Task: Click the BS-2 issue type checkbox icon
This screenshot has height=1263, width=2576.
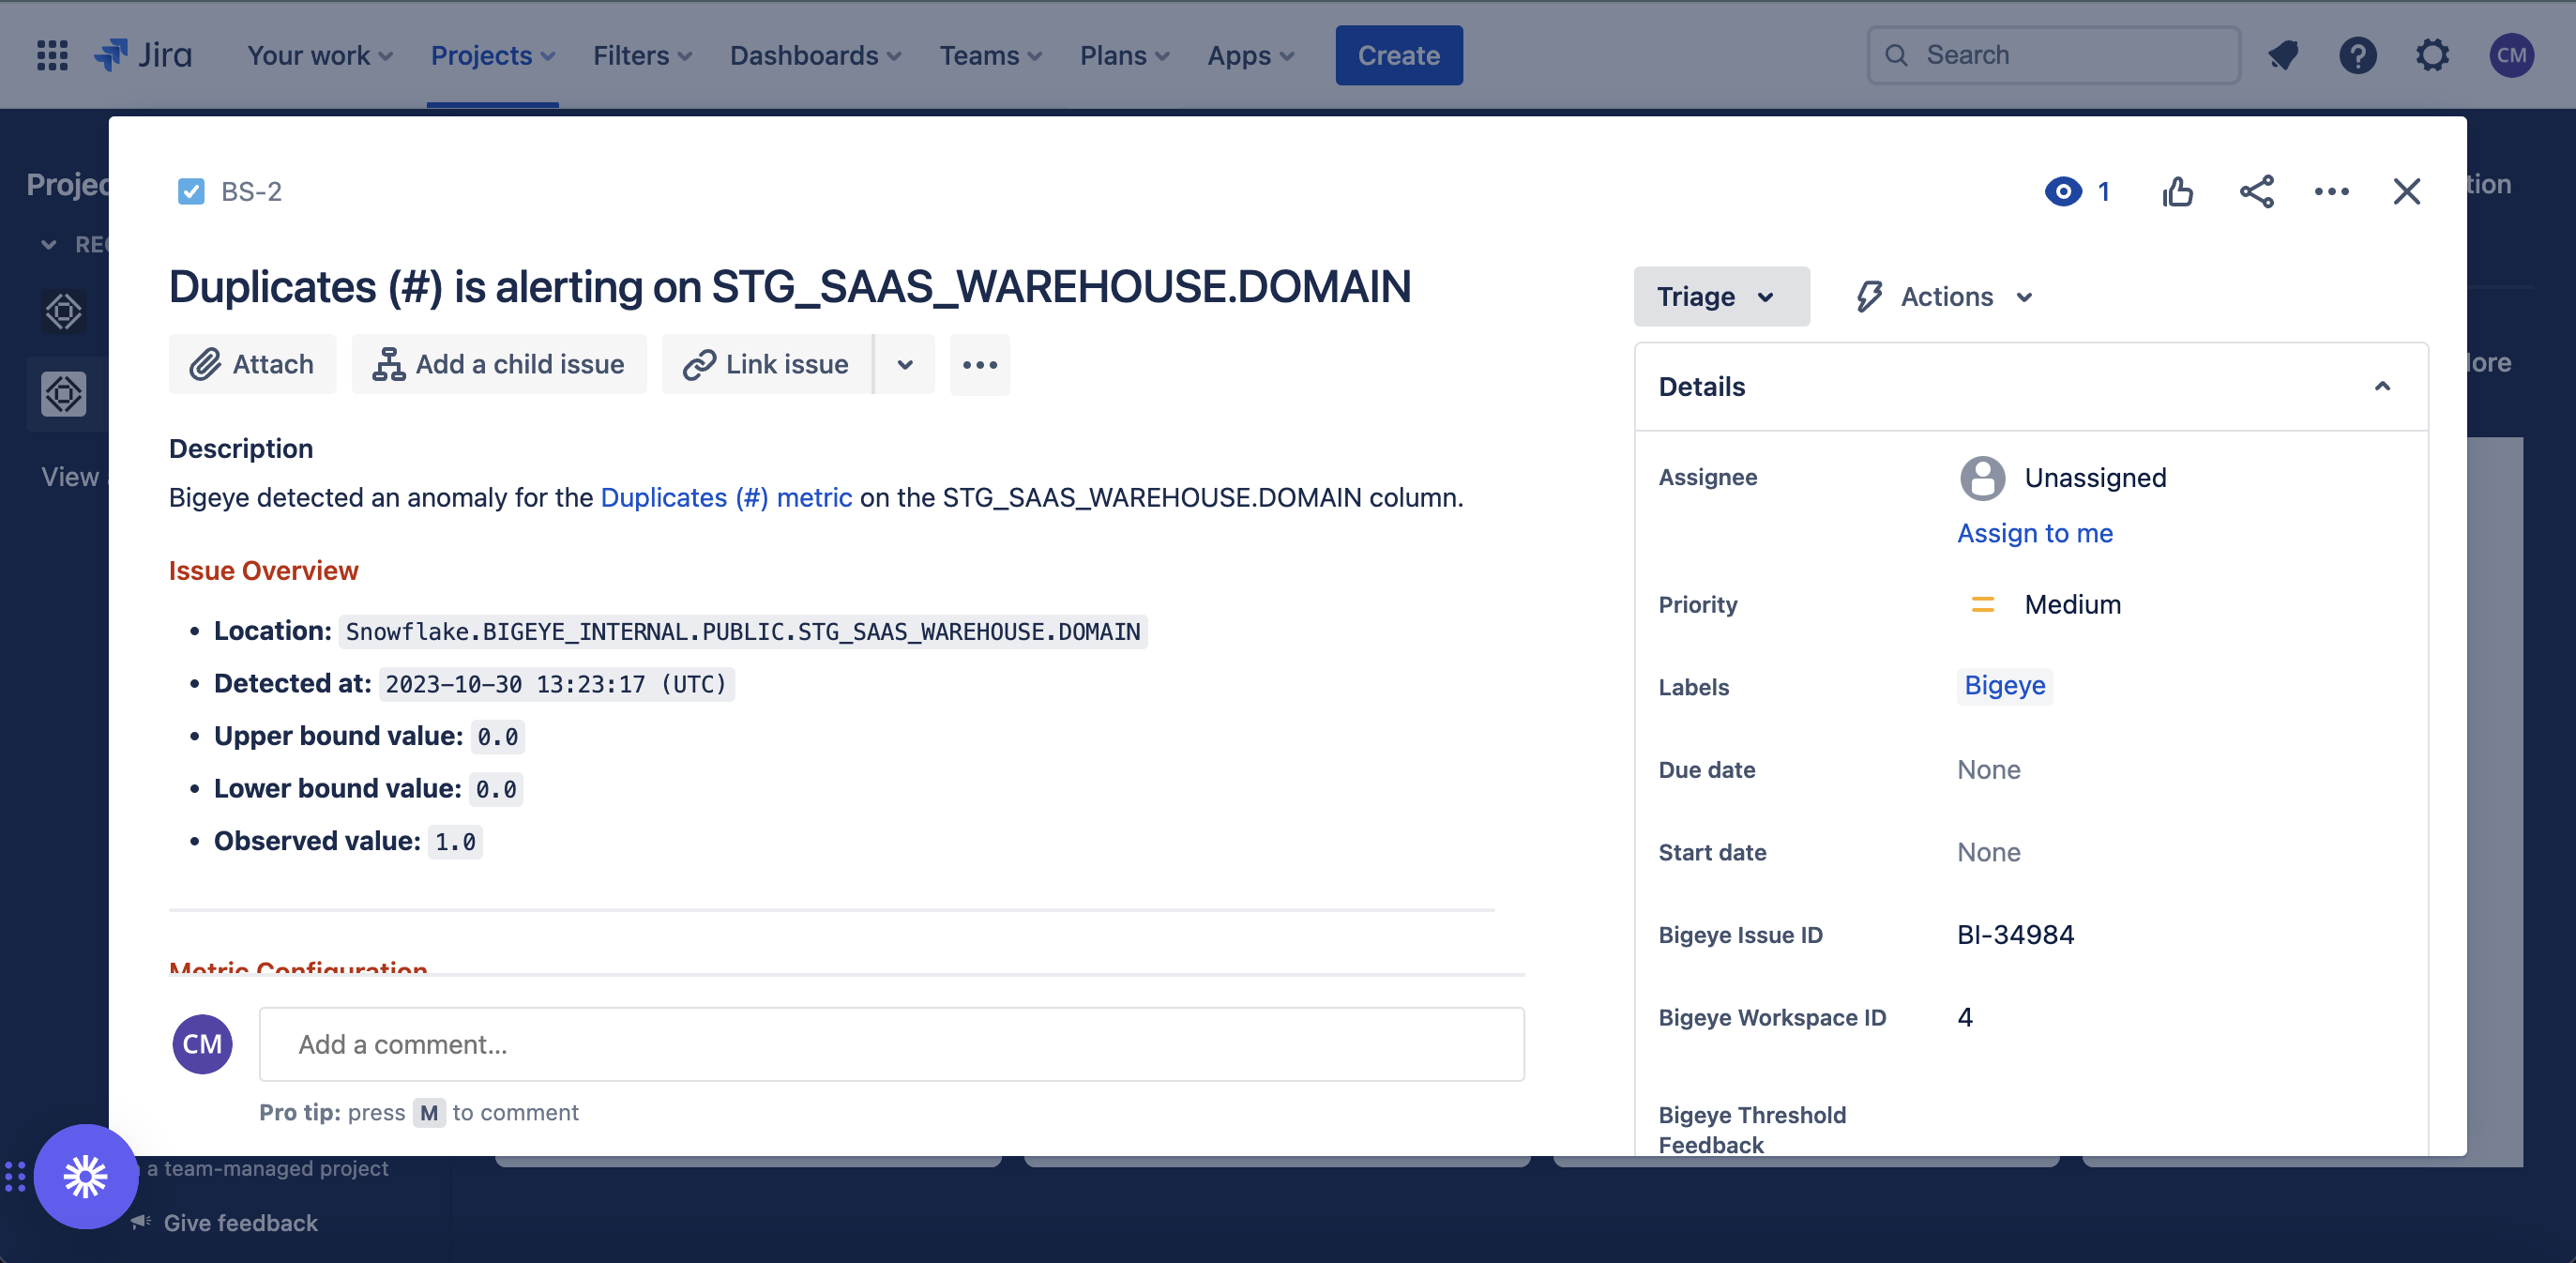Action: (191, 191)
